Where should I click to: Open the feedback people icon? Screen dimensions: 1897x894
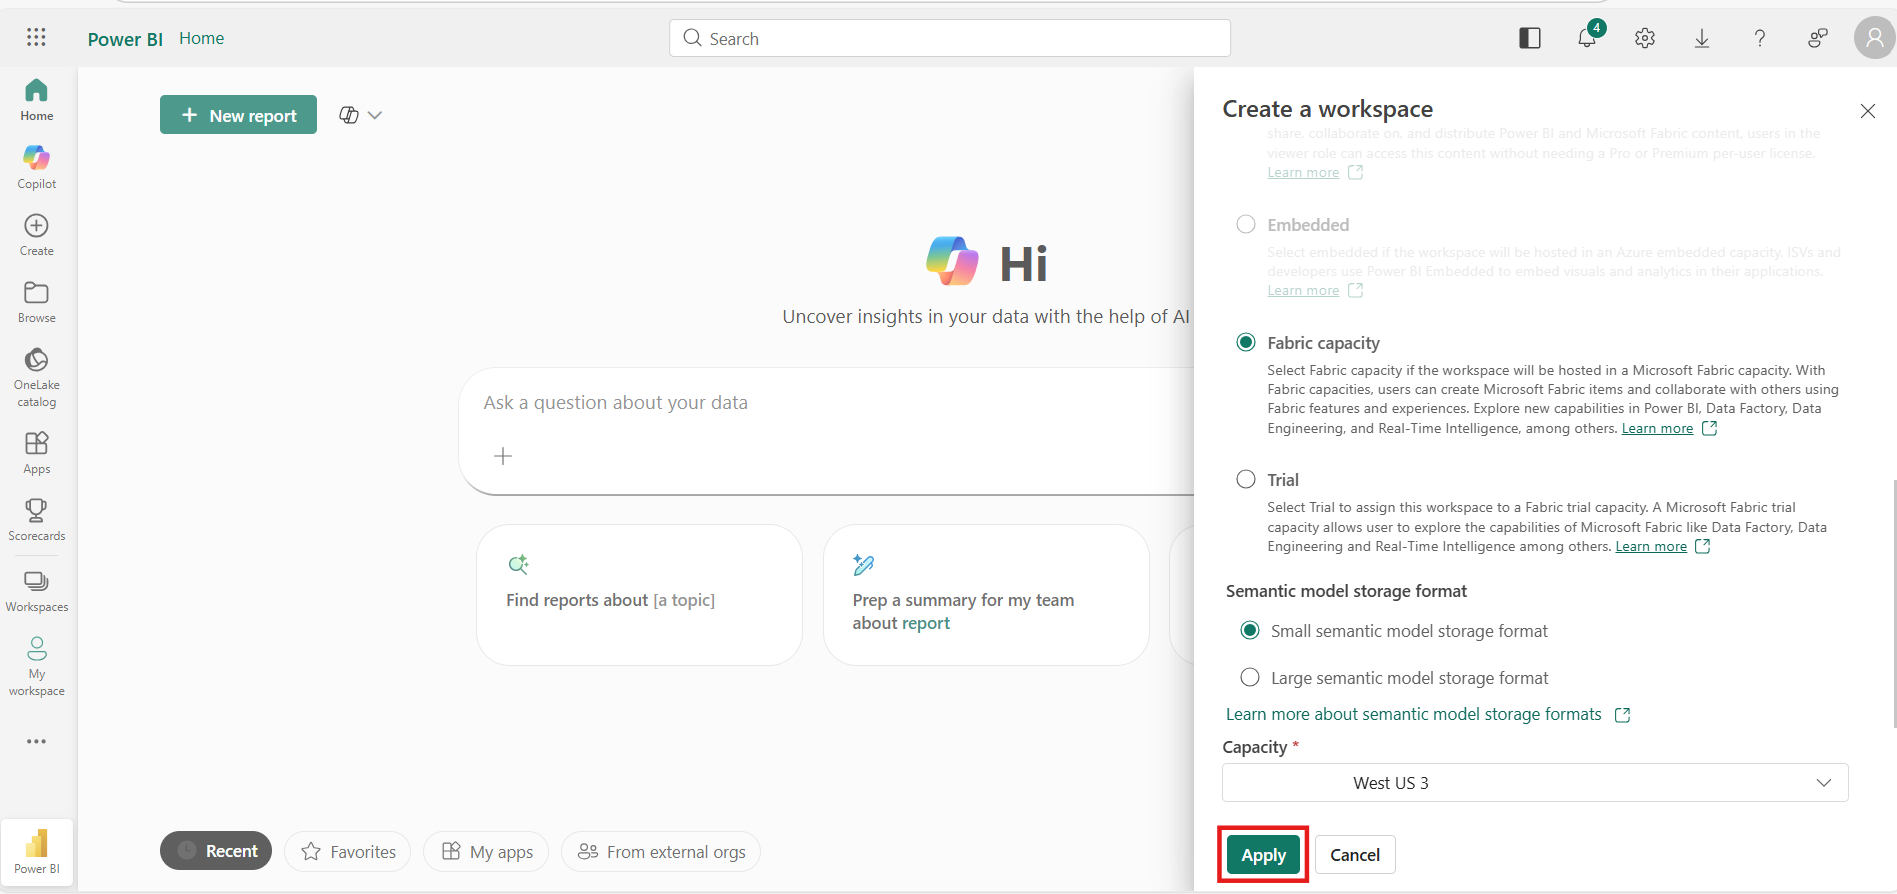tap(1818, 38)
